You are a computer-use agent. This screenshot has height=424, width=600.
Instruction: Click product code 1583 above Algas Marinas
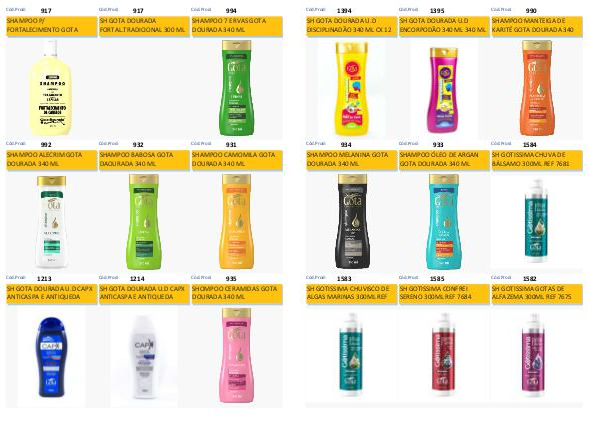point(344,279)
